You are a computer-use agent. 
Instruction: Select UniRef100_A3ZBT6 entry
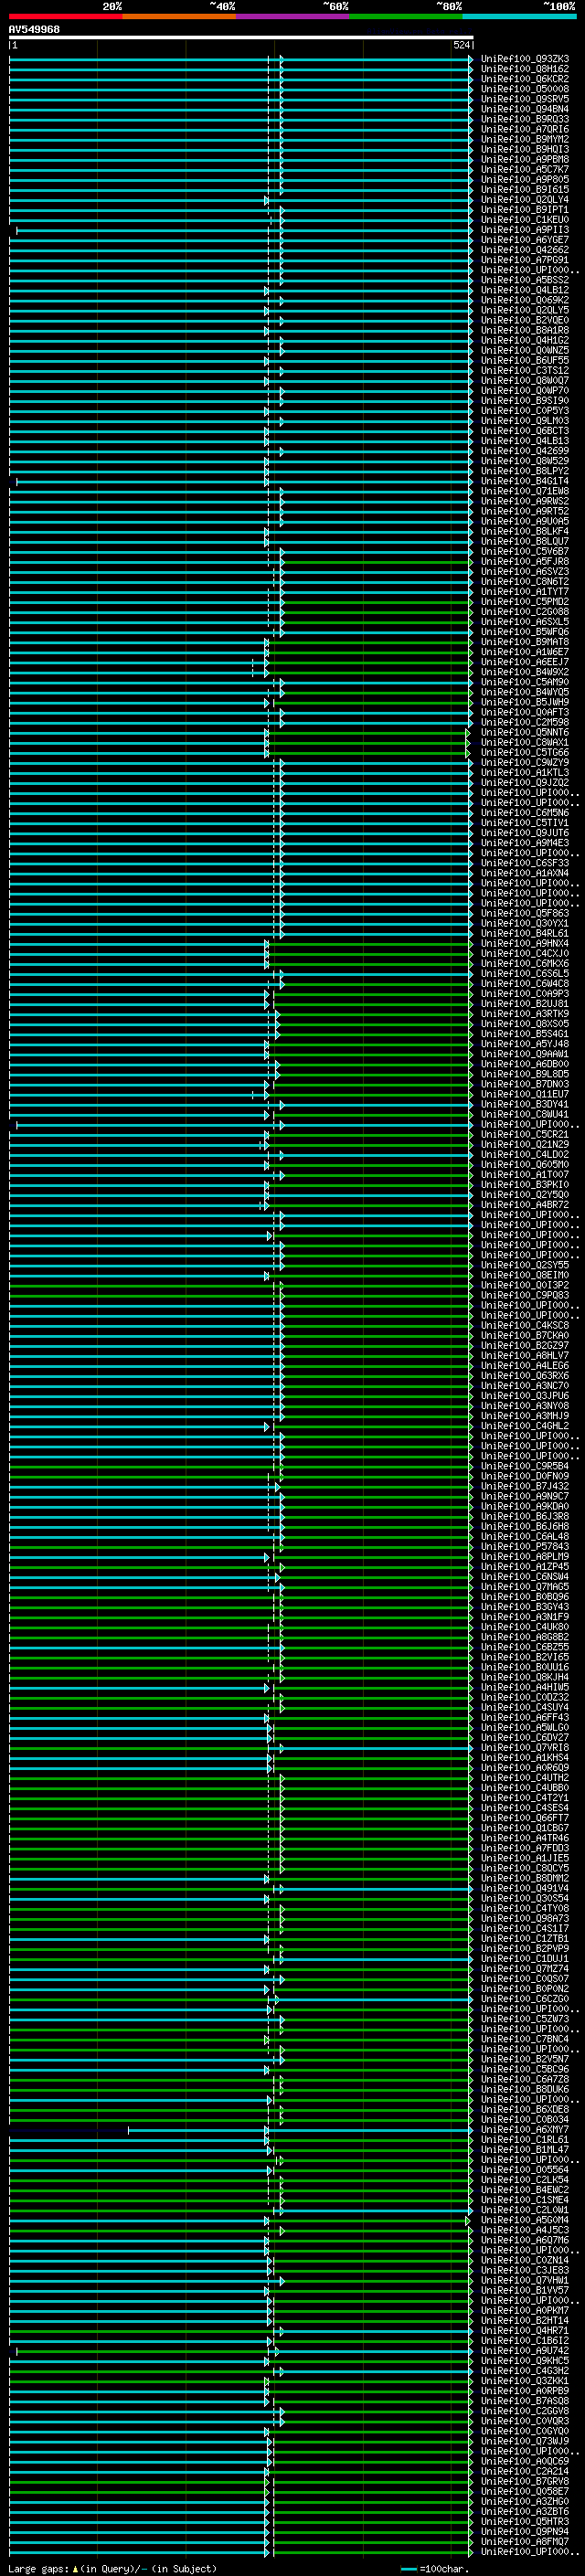(x=525, y=2510)
